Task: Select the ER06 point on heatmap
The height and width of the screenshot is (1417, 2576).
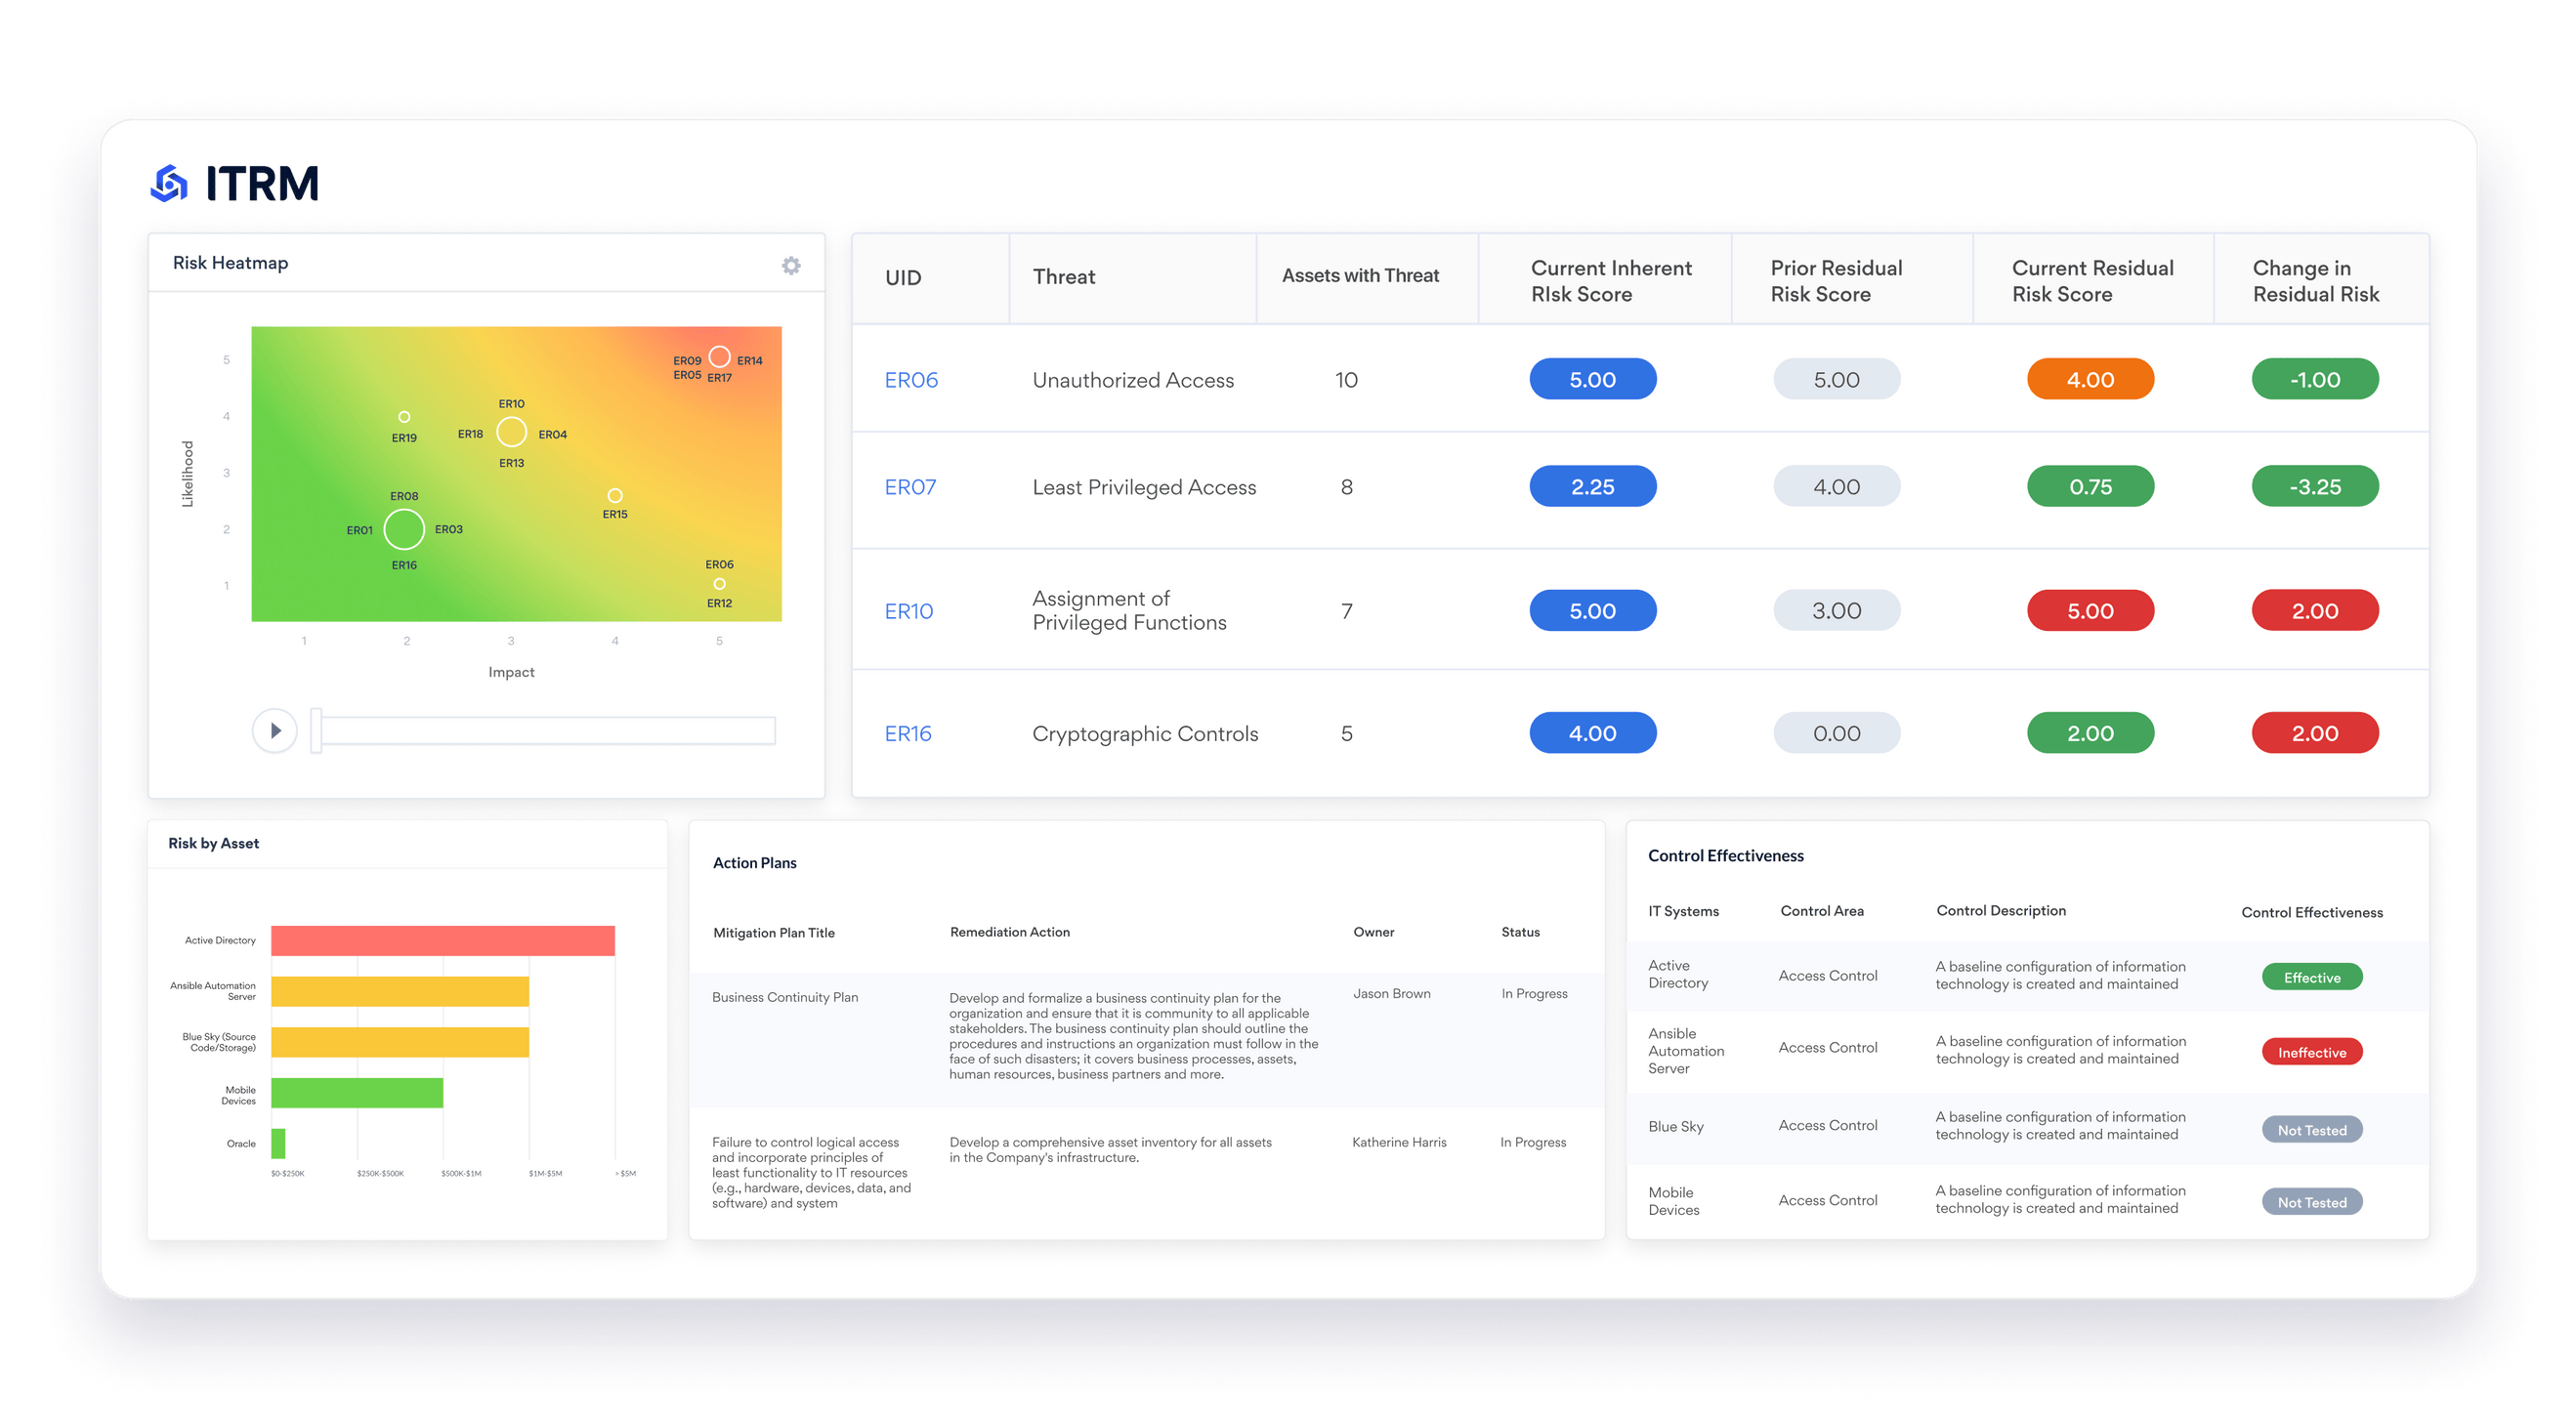Action: point(719,584)
